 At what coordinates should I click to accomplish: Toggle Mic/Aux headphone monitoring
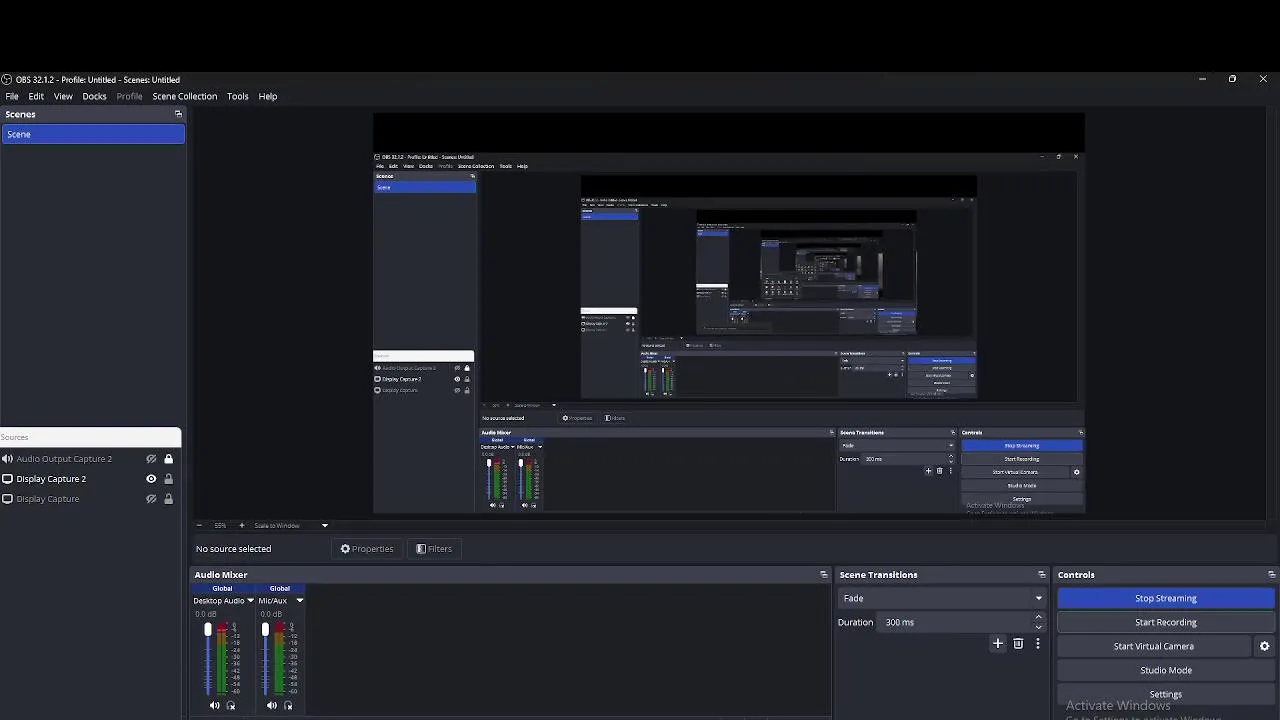point(288,705)
